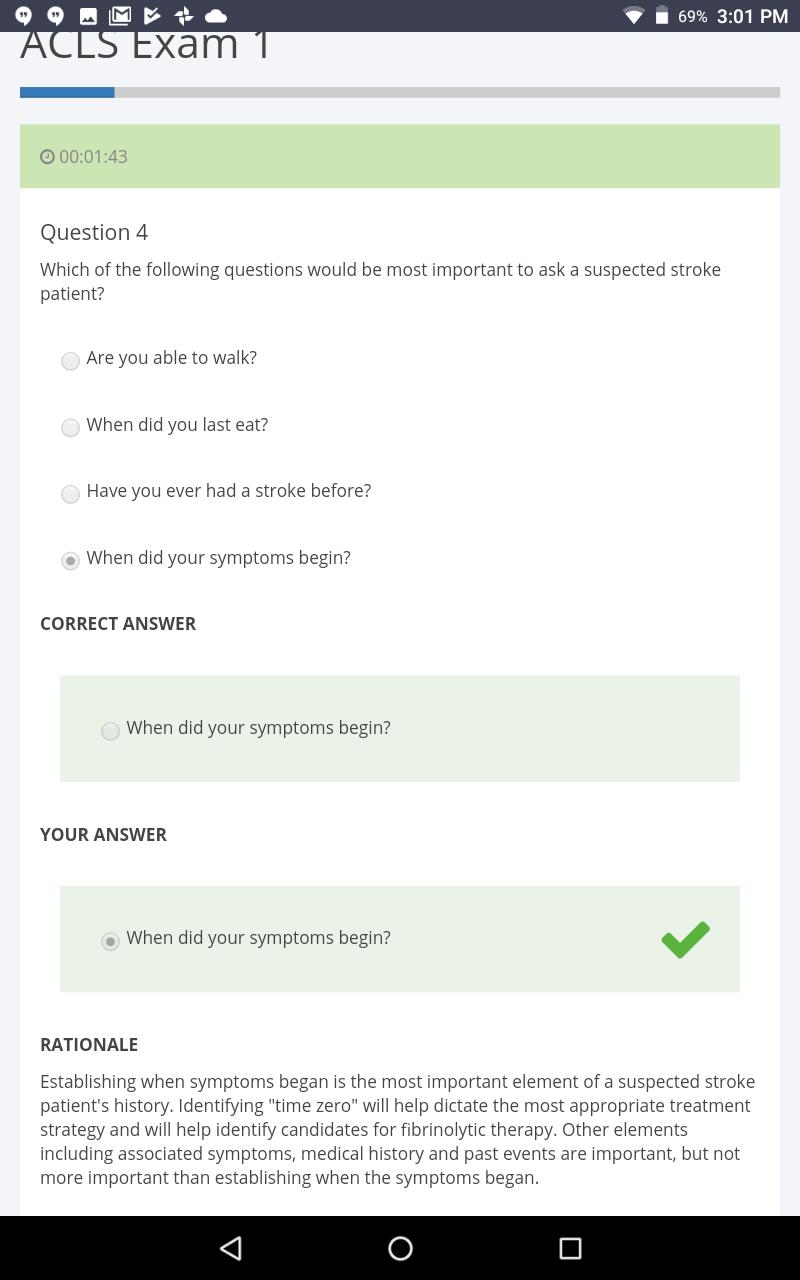Tap the green checkmark icon
The height and width of the screenshot is (1280, 800).
685,939
